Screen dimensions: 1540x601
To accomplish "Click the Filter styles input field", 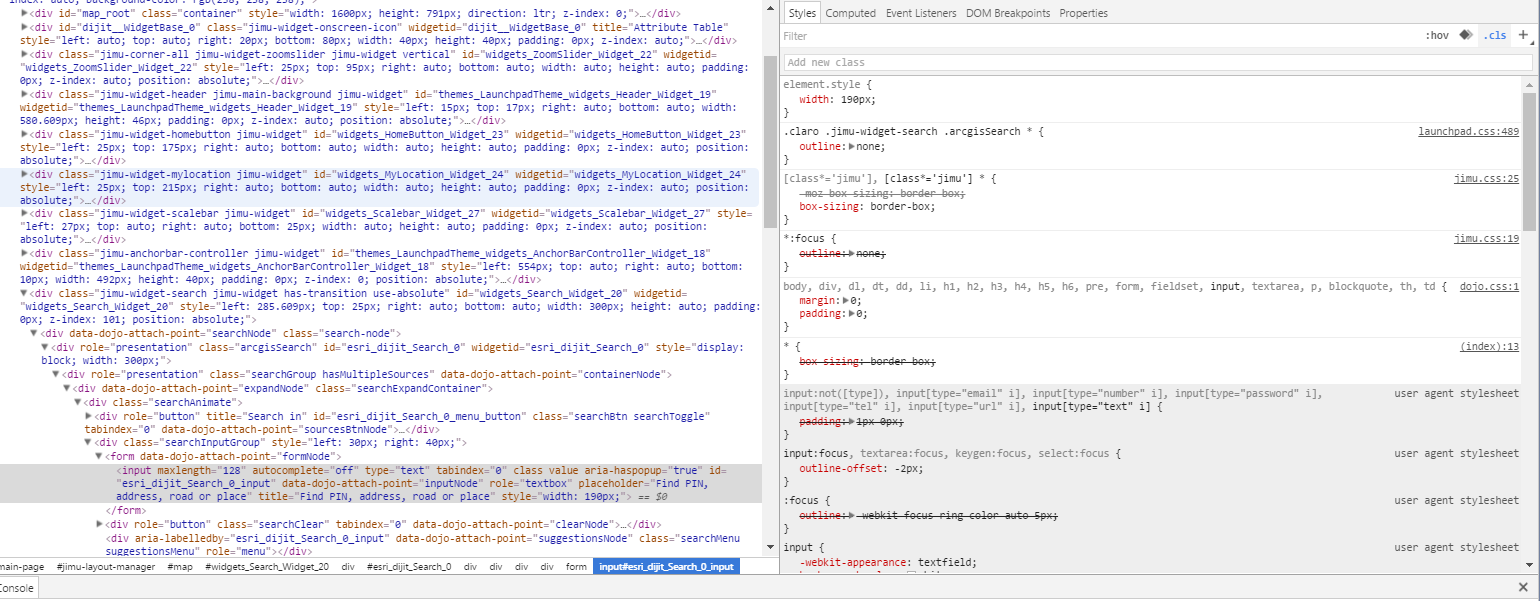I will (x=1100, y=36).
